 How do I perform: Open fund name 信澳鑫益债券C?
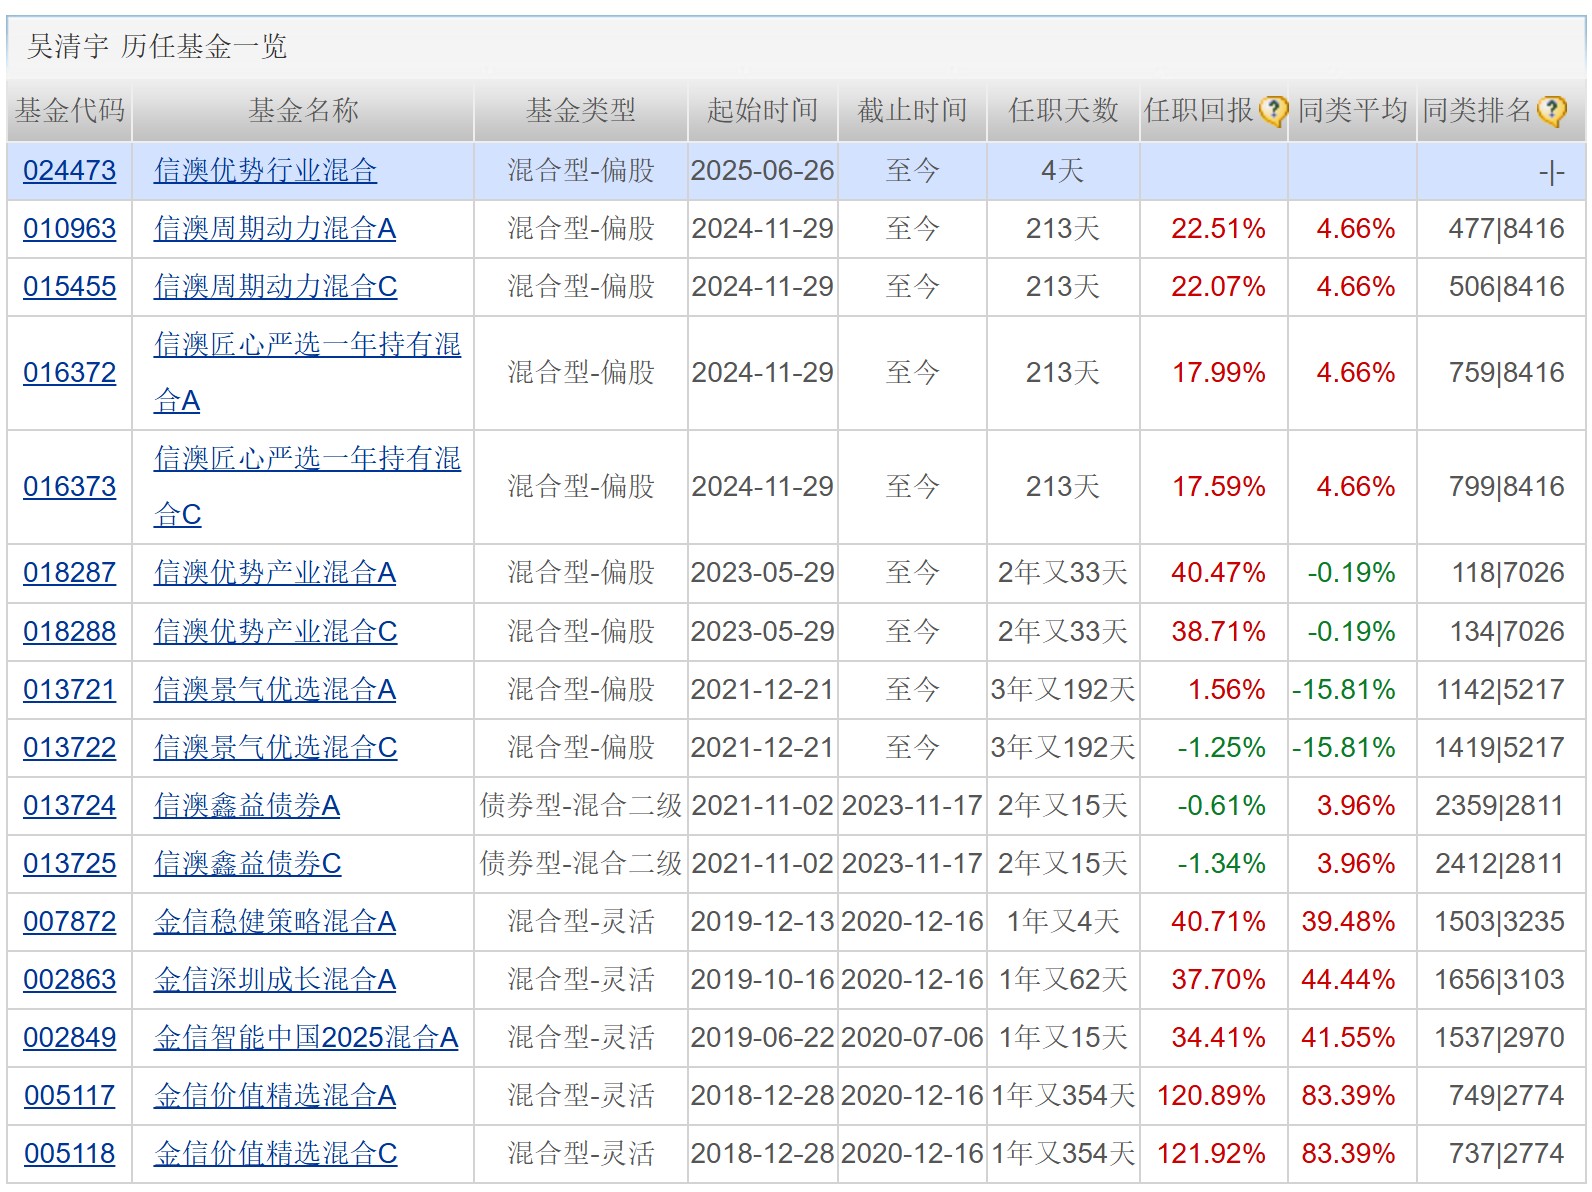[x=247, y=864]
